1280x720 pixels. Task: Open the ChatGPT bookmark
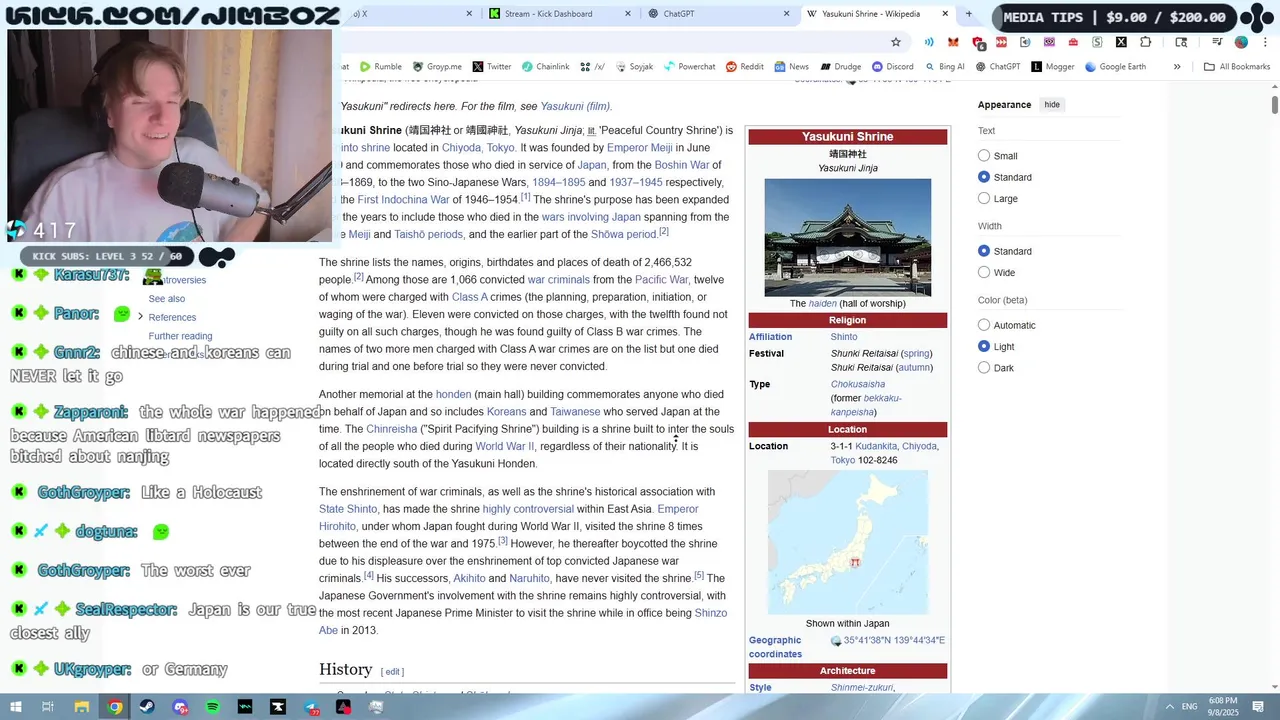click(x=997, y=67)
